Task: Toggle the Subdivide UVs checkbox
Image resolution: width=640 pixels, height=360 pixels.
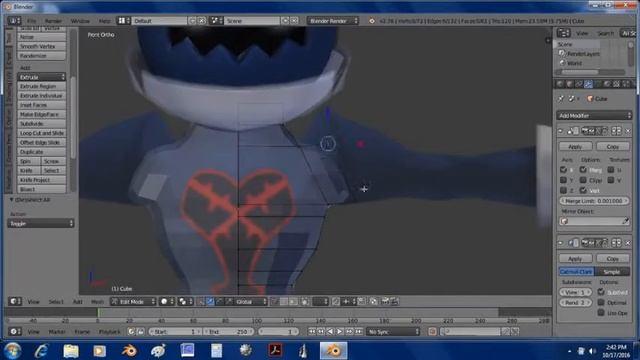Action: (601, 292)
